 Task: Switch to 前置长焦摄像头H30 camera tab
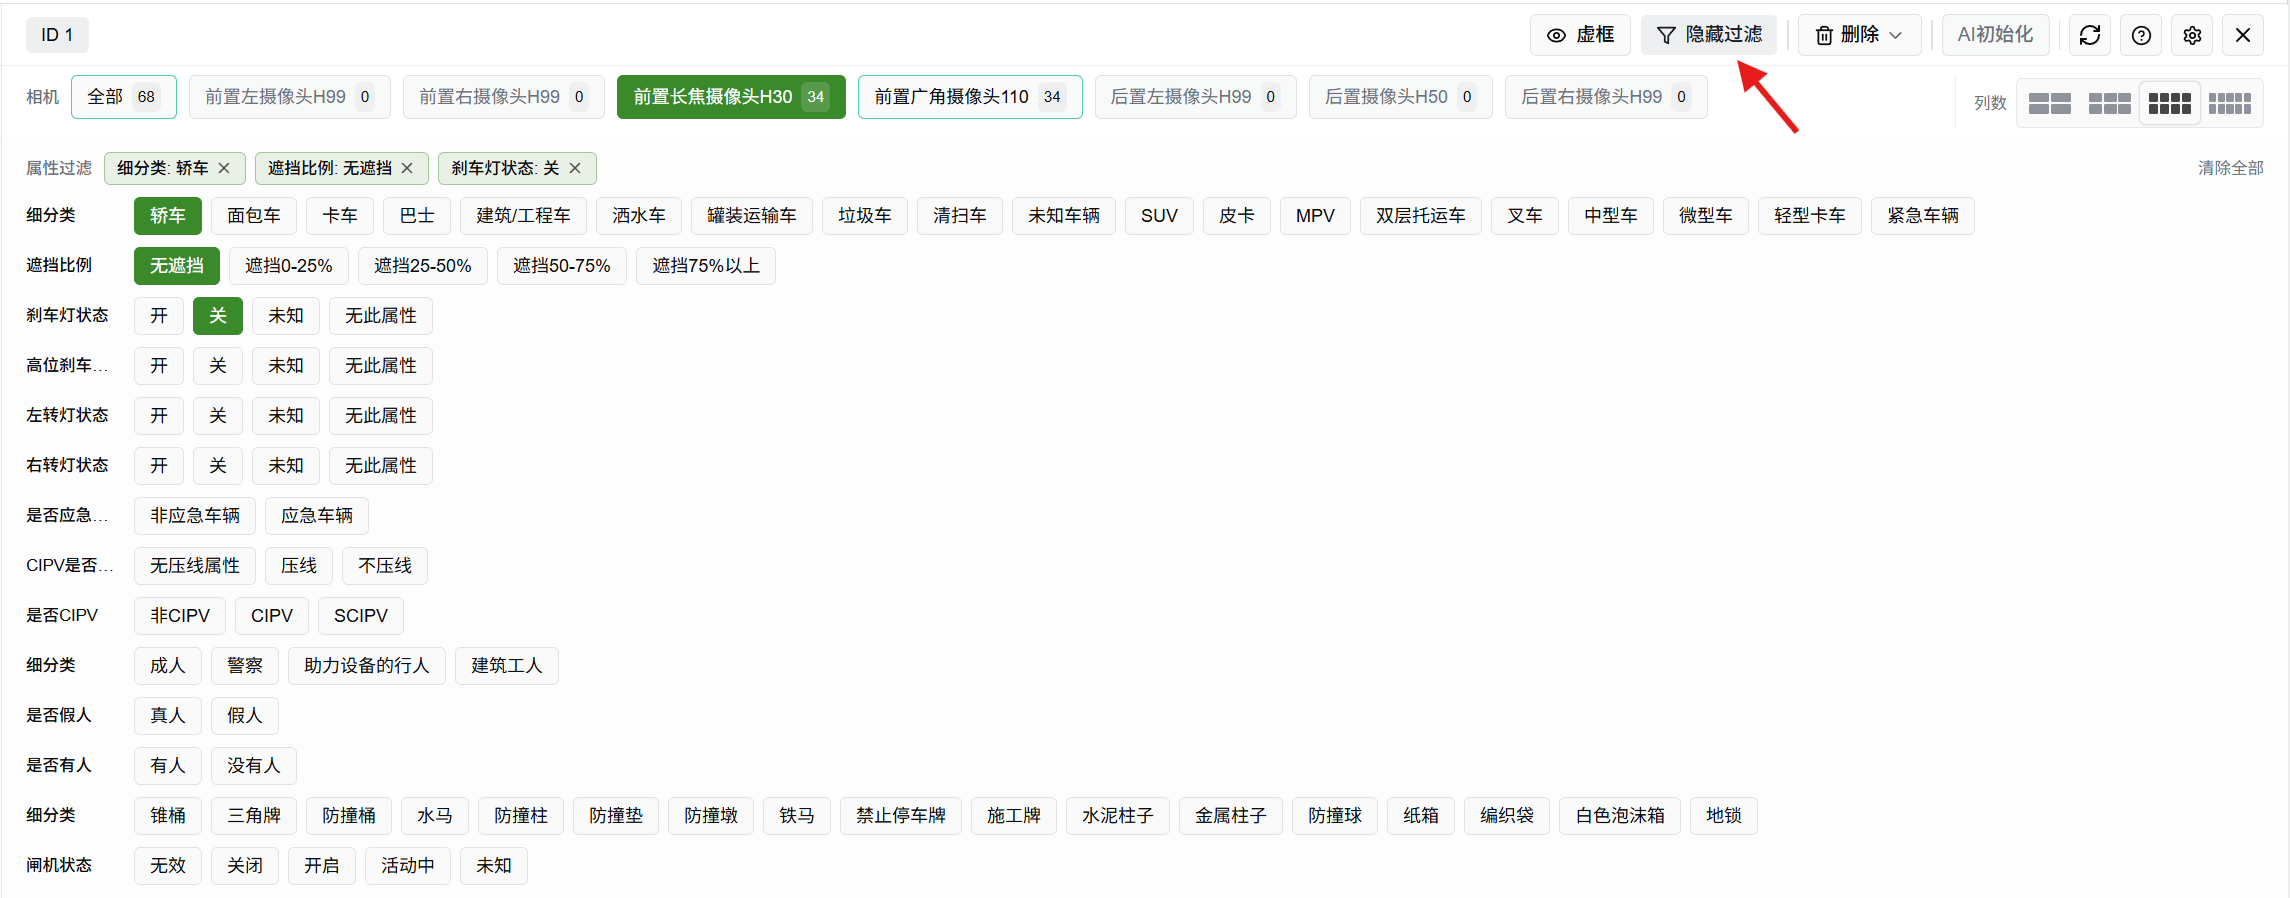[x=731, y=97]
